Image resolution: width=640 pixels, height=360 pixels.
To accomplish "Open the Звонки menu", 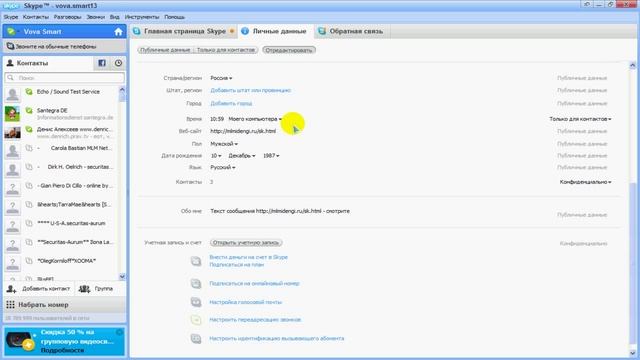I will coord(96,17).
